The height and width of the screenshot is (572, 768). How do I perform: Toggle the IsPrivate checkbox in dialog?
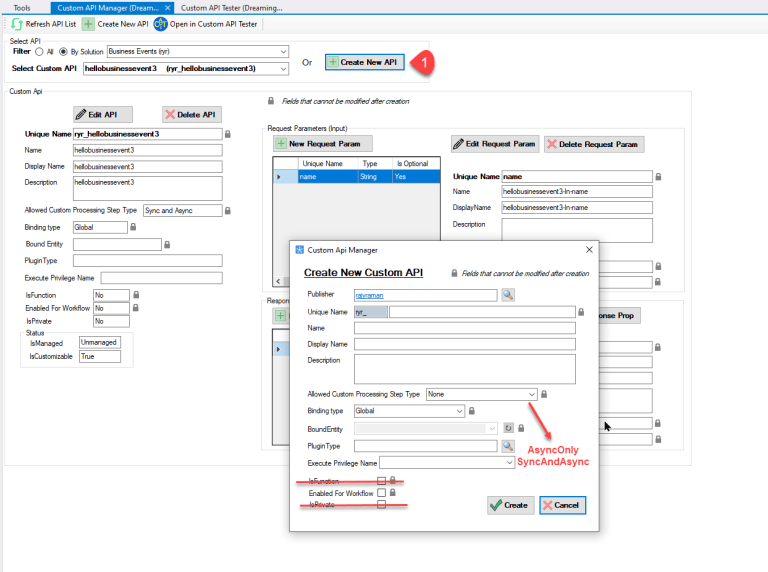pyautogui.click(x=381, y=504)
